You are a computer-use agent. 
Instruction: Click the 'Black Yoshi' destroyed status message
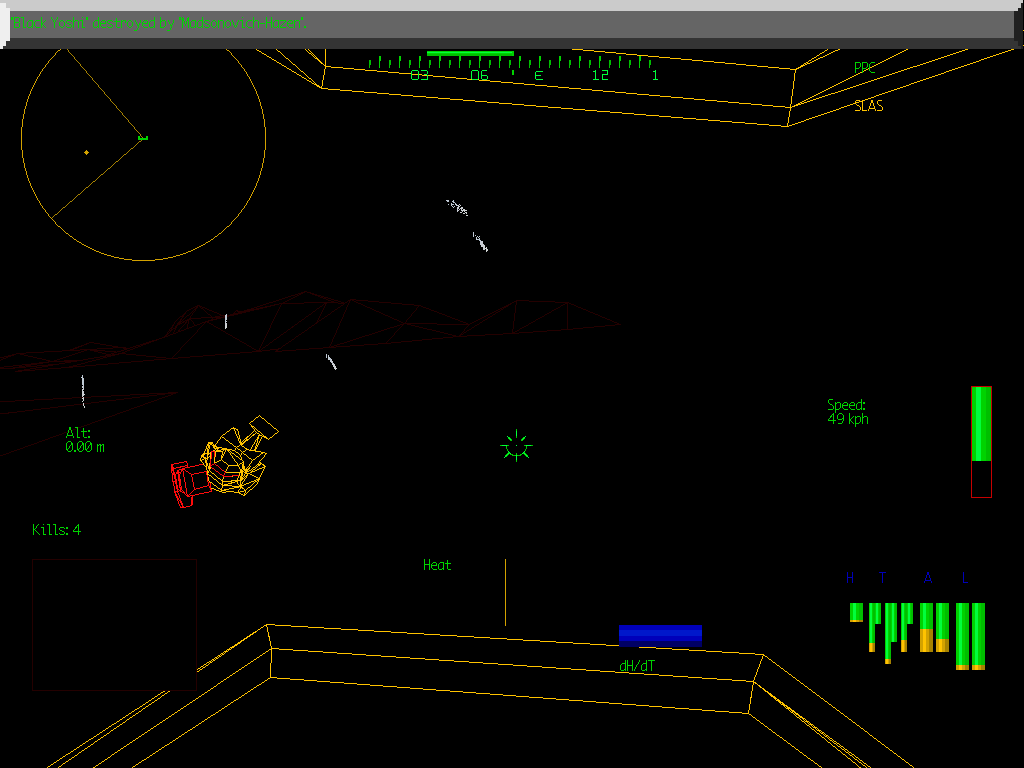(x=160, y=23)
